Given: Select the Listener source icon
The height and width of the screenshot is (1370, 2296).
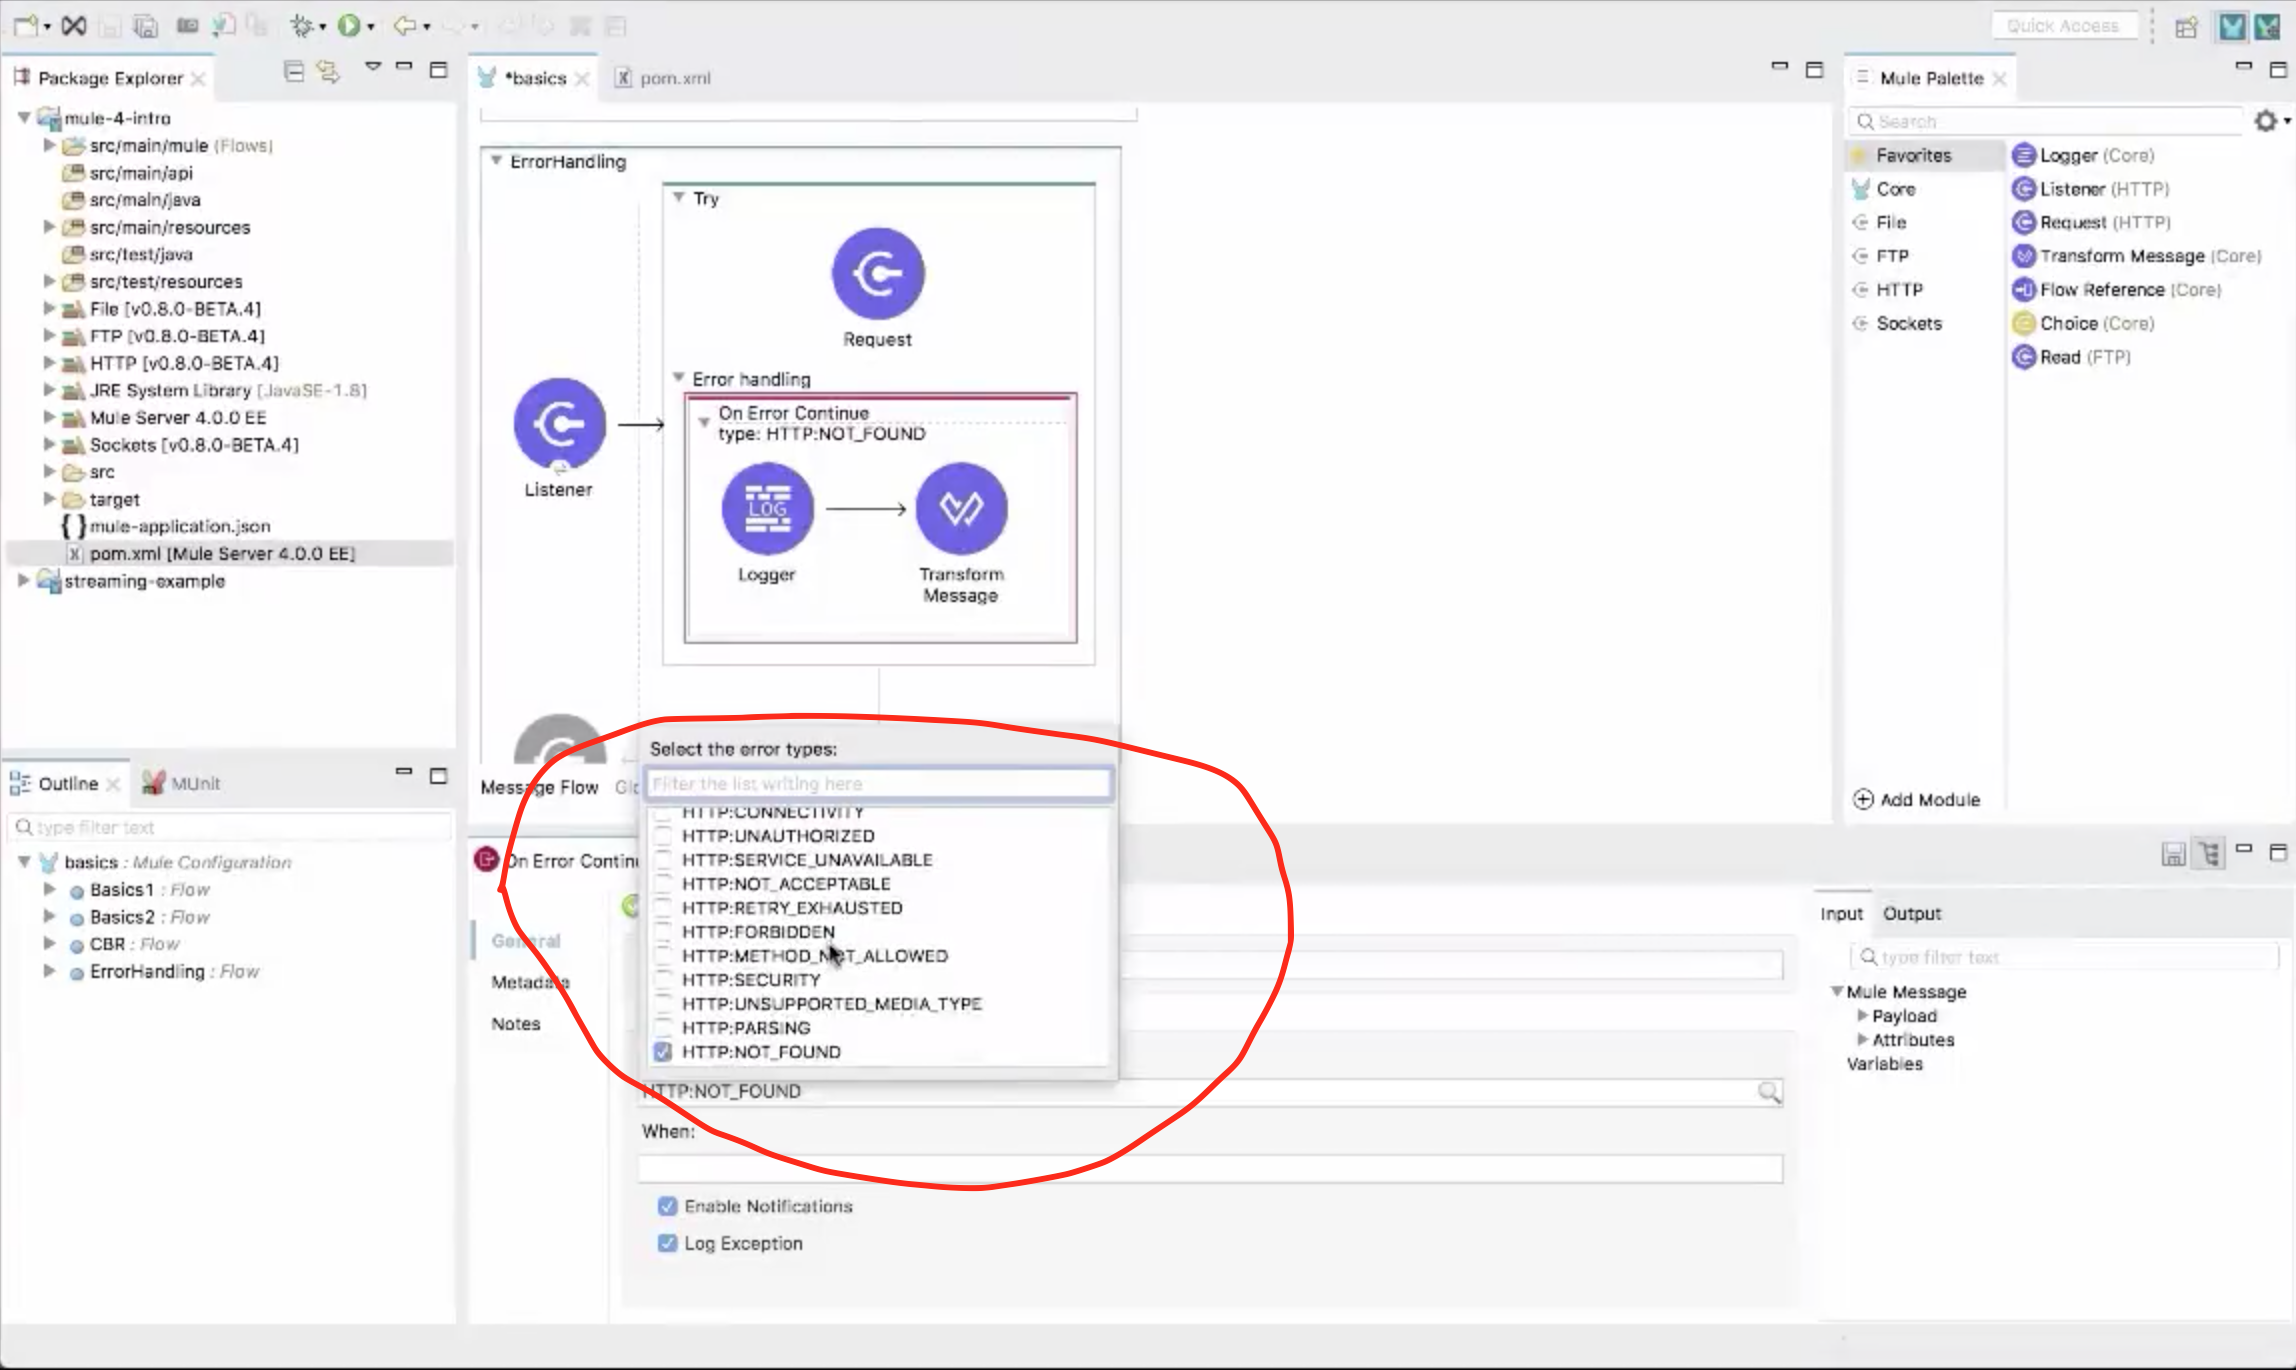Looking at the screenshot, I should 559,424.
